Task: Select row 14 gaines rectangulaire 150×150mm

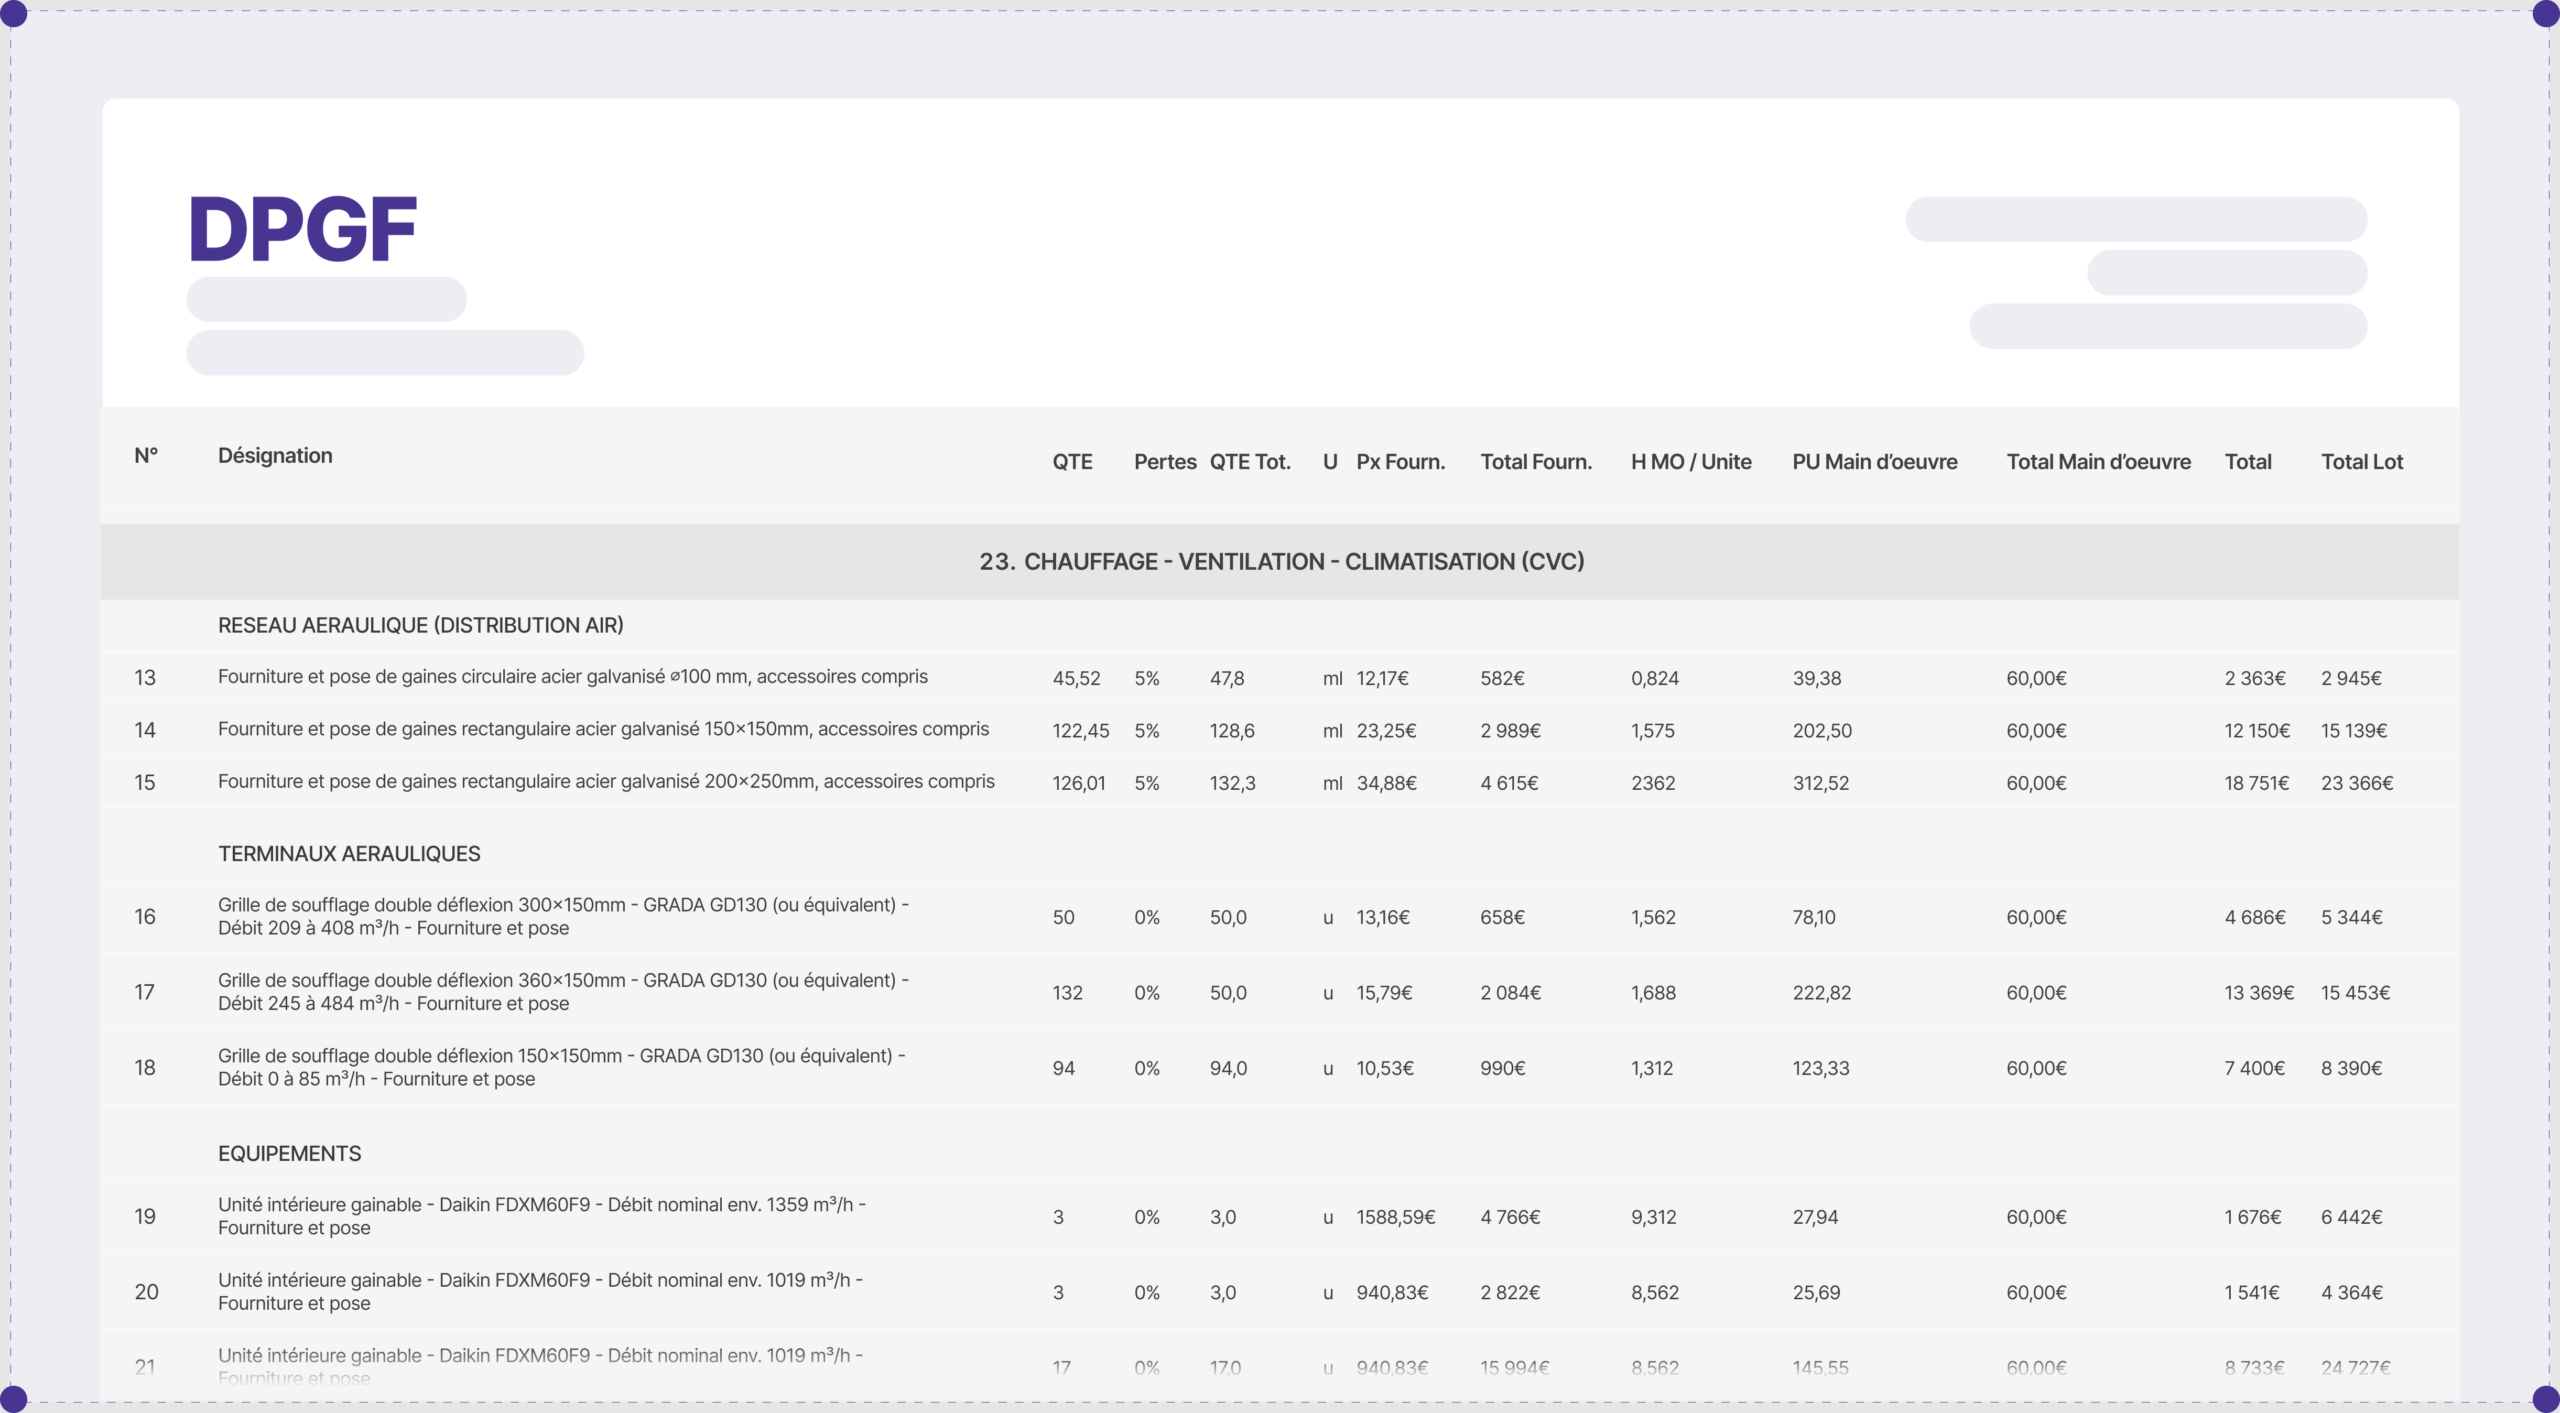Action: [603, 730]
